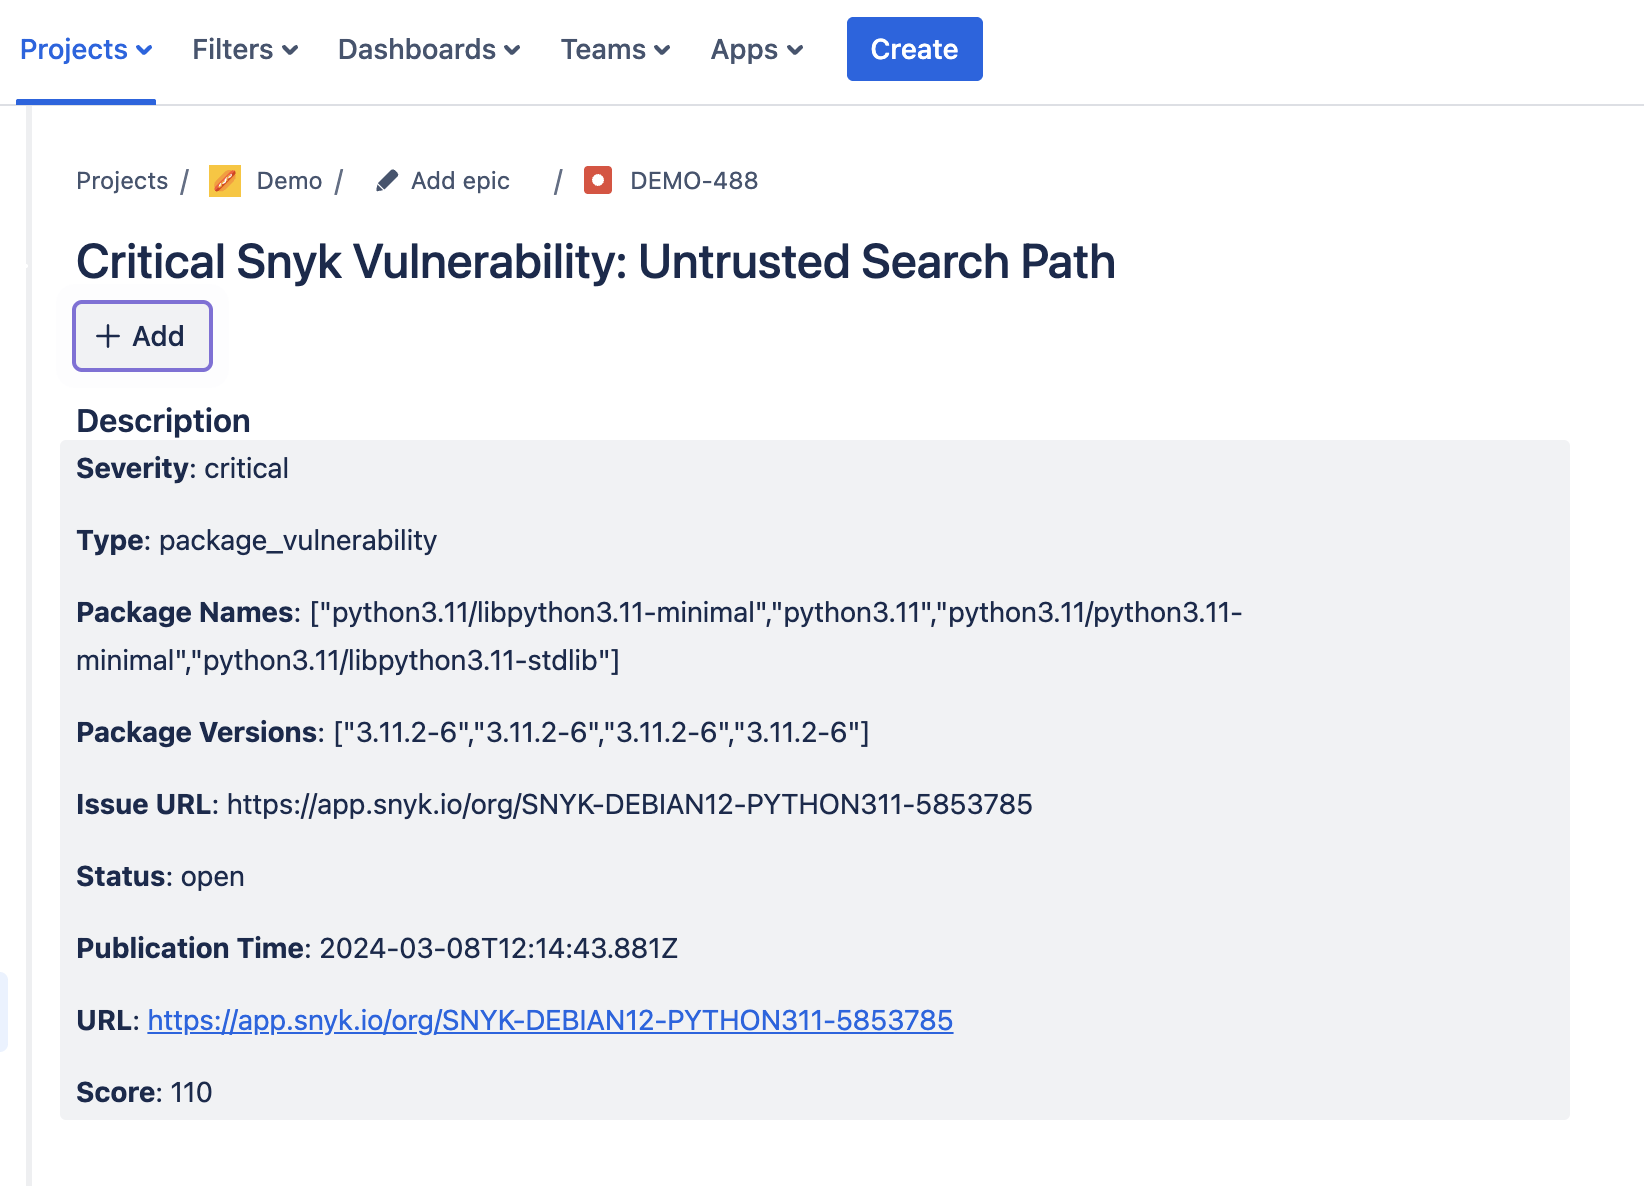Click the pencil icon beside Add epic

[387, 181]
